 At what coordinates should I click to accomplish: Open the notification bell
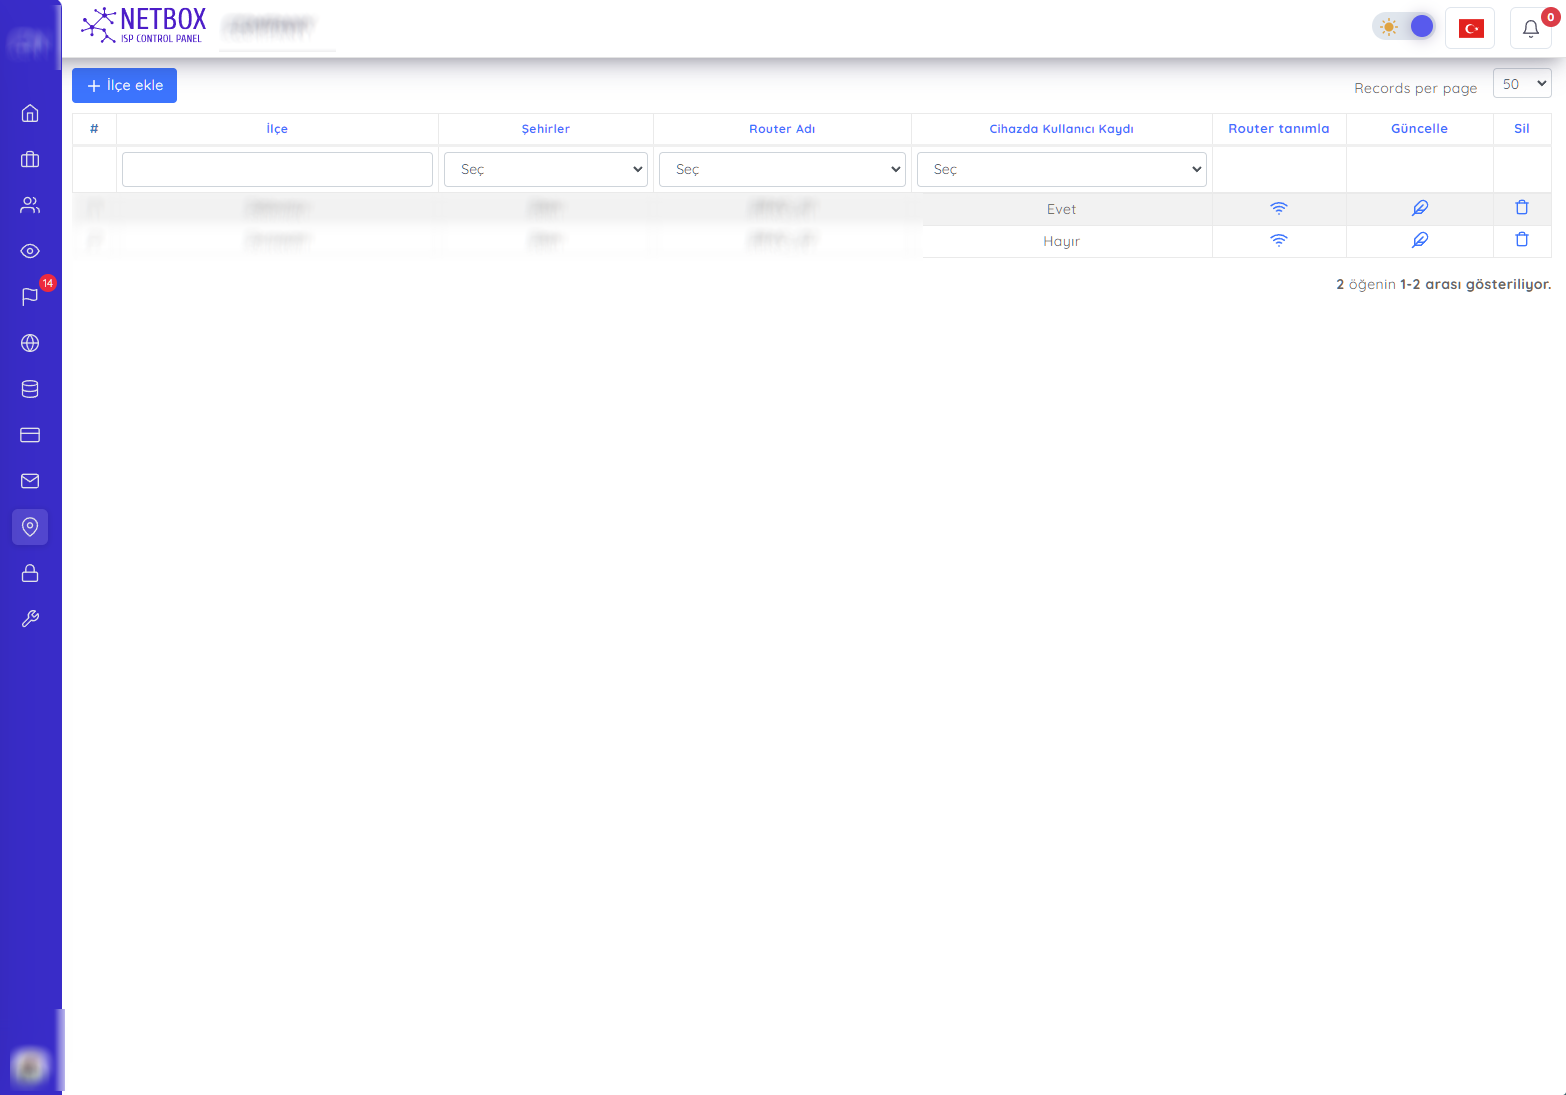1530,28
